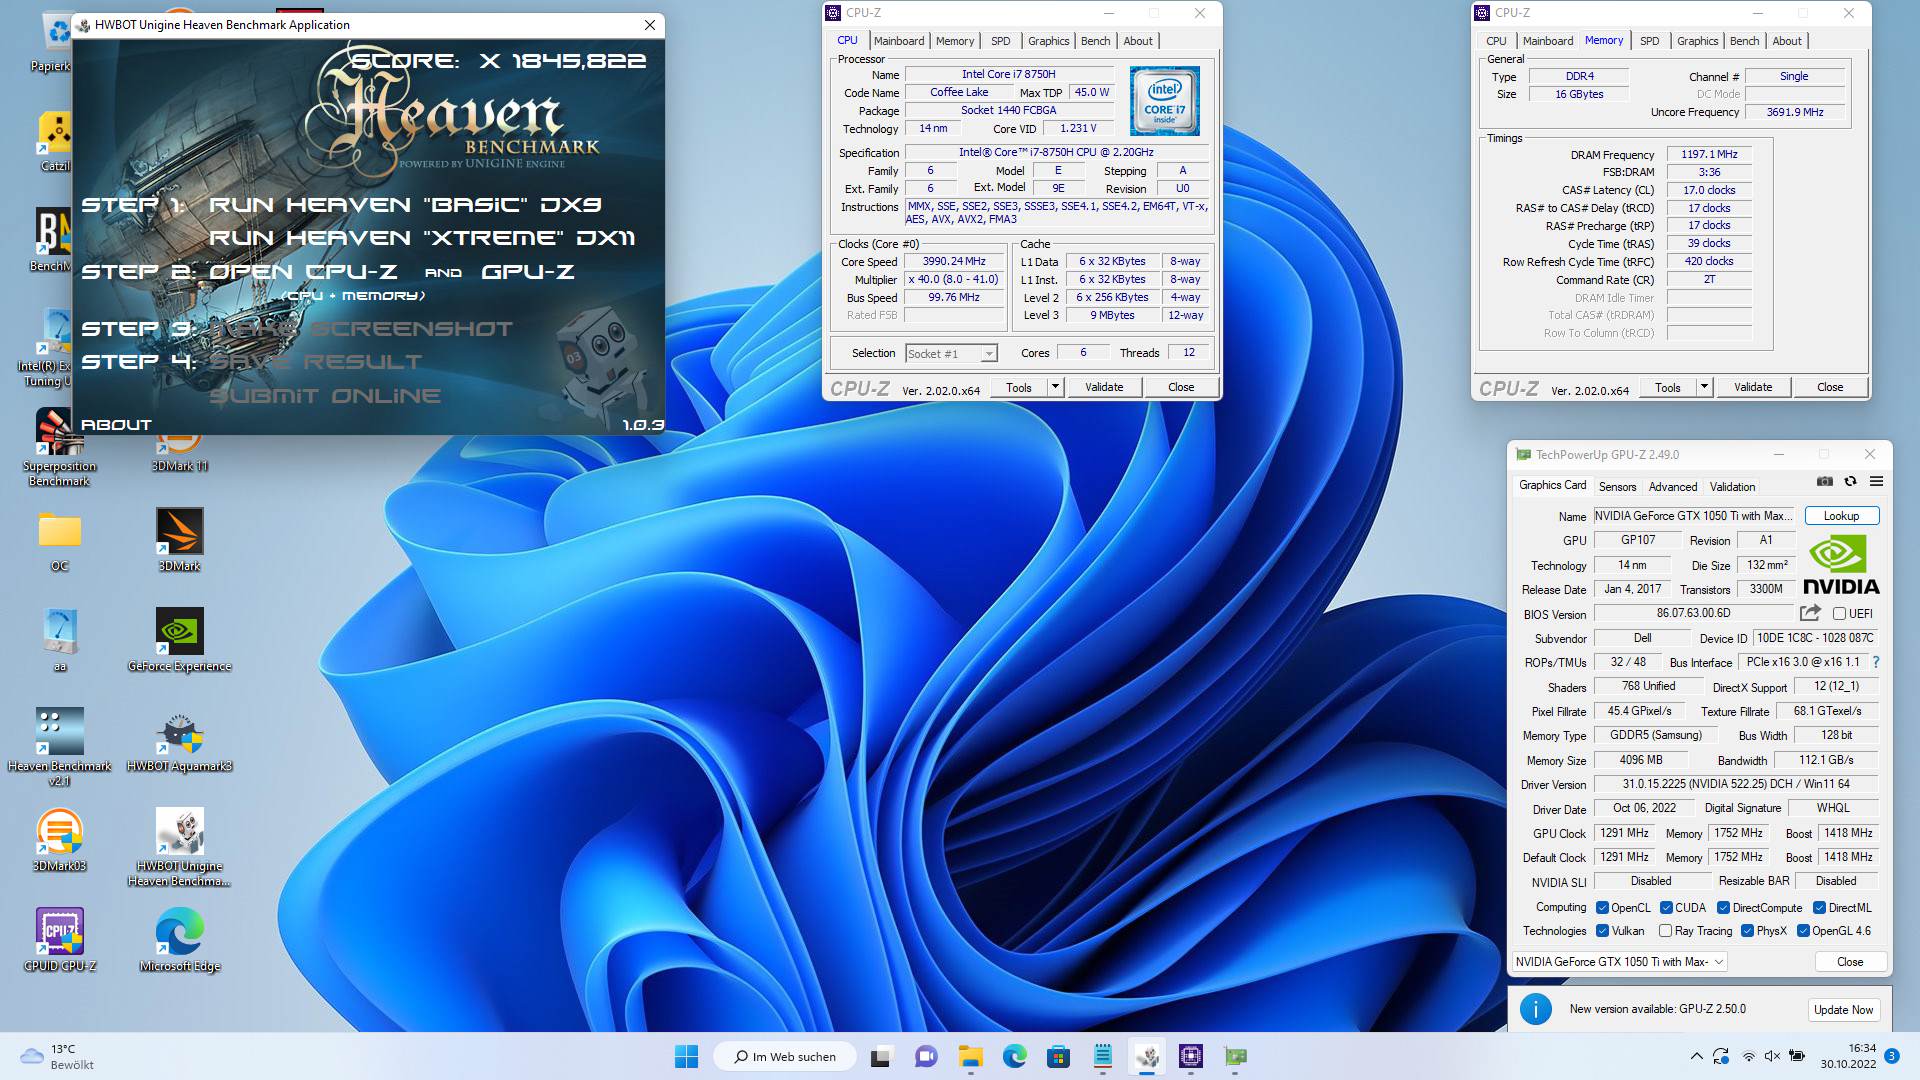
Task: Switch to Bench tab in left CPU-Z
Action: [x=1095, y=41]
